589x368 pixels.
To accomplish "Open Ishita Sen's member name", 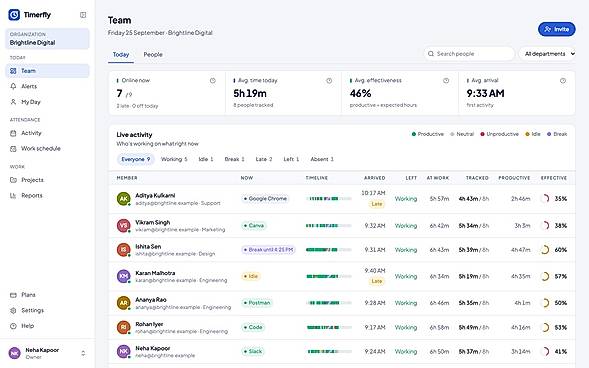I will point(148,247).
